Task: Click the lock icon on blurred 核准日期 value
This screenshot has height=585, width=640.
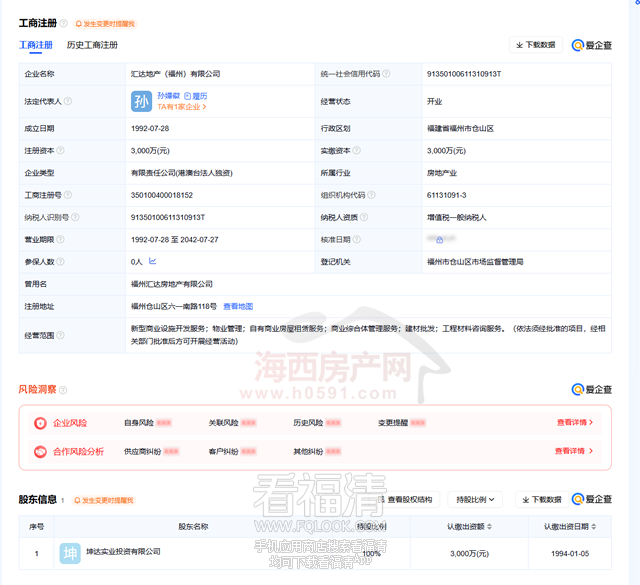Action: tap(440, 240)
